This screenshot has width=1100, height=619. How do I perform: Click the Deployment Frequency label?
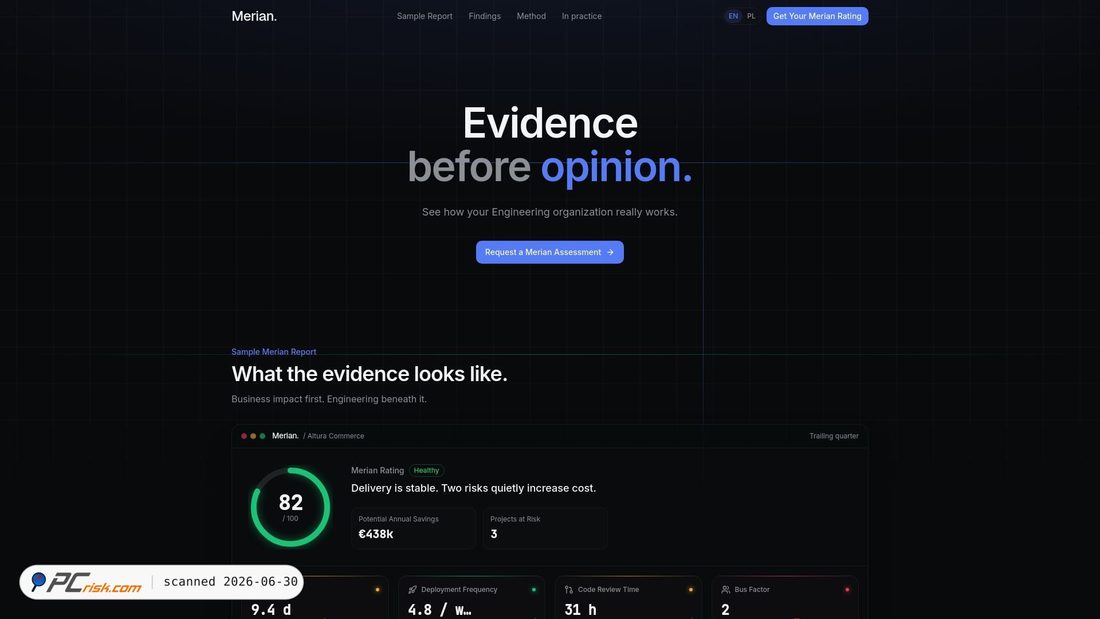460,590
